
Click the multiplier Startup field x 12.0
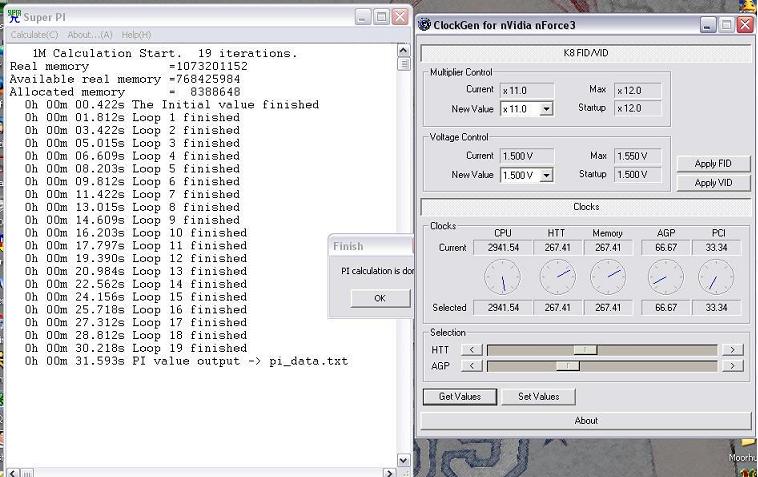(x=638, y=108)
